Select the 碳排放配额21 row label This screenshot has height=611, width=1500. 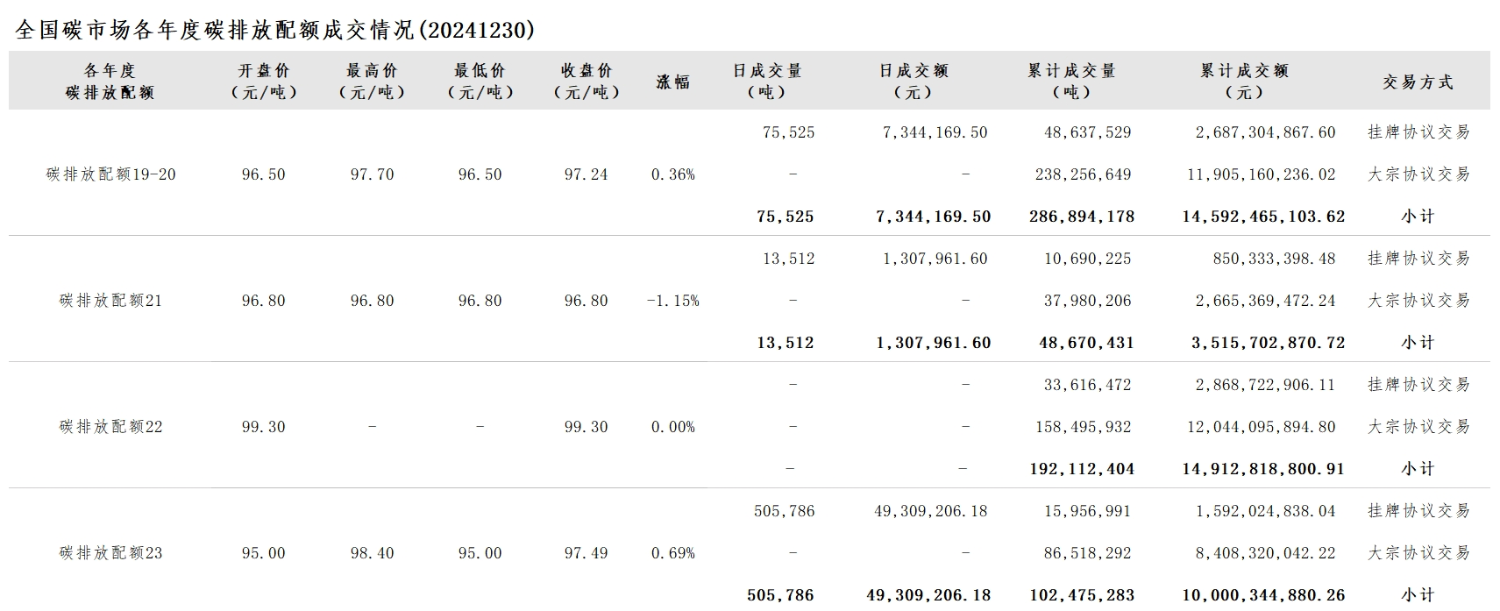click(x=111, y=300)
